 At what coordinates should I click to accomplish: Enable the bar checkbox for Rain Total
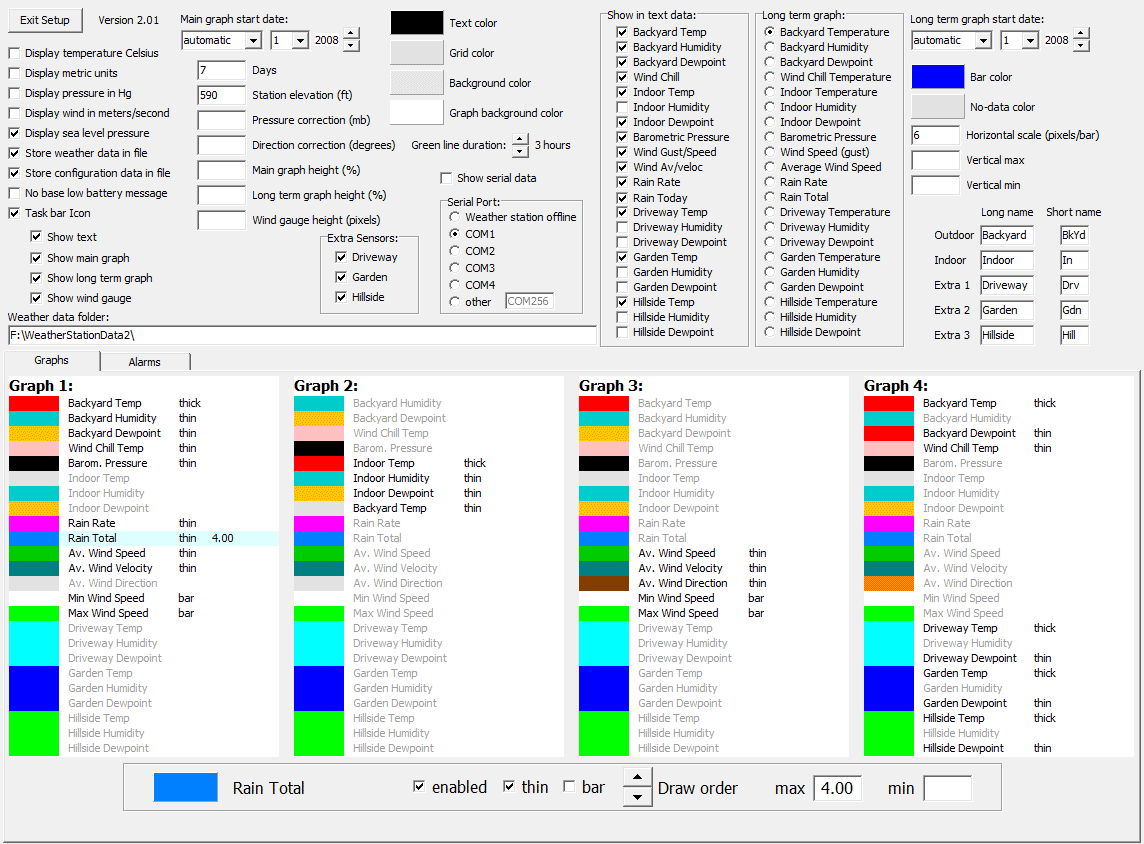pos(569,786)
